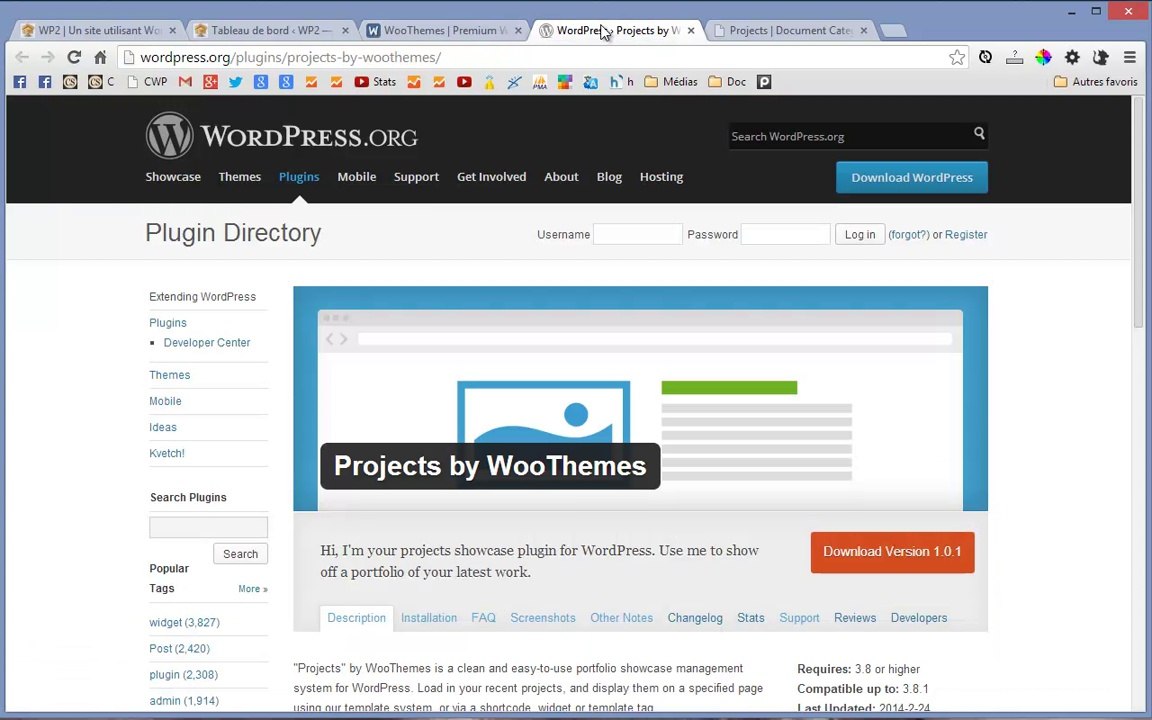Viewport: 1152px width, 720px height.
Task: Click the (forgot?) password link
Action: (x=909, y=234)
